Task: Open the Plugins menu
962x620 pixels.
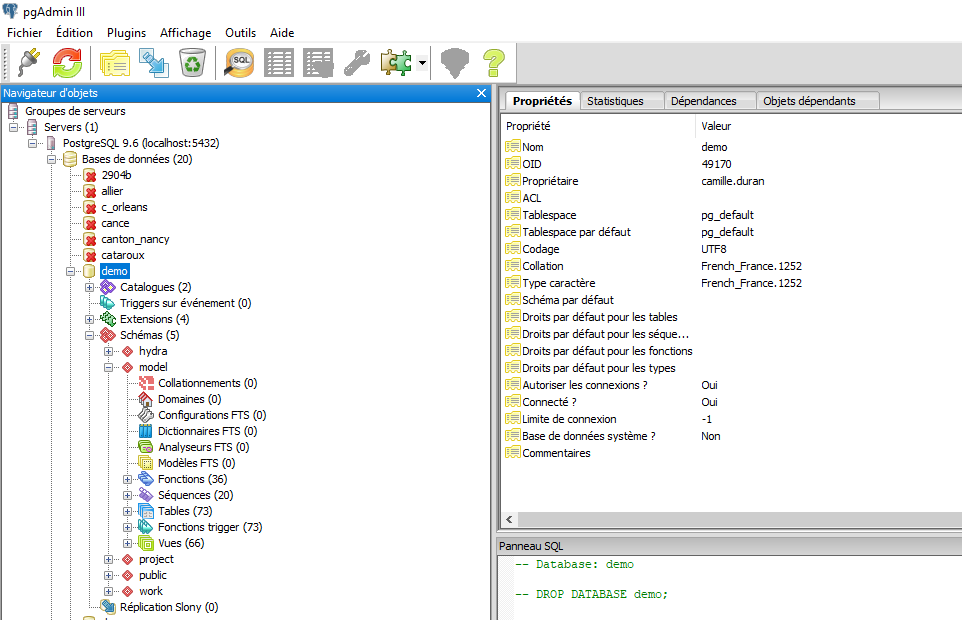Action: click(x=126, y=33)
